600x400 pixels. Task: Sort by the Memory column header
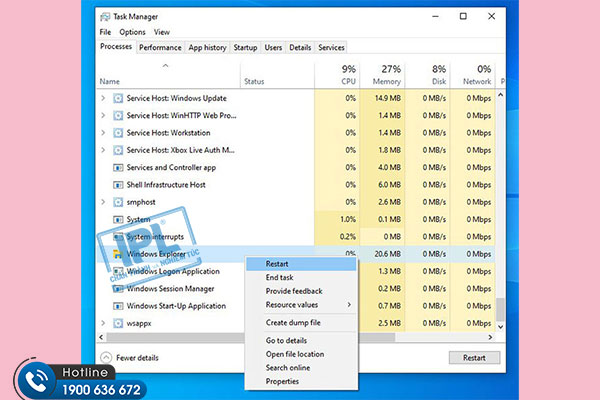[x=382, y=75]
